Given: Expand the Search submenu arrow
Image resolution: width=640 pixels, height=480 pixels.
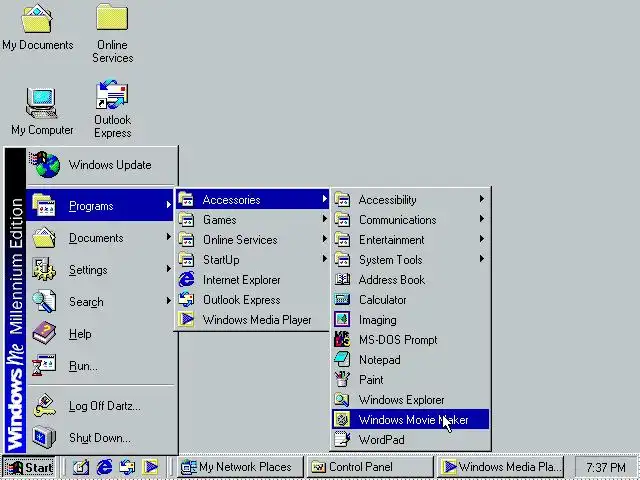Looking at the screenshot, I should pos(169,301).
